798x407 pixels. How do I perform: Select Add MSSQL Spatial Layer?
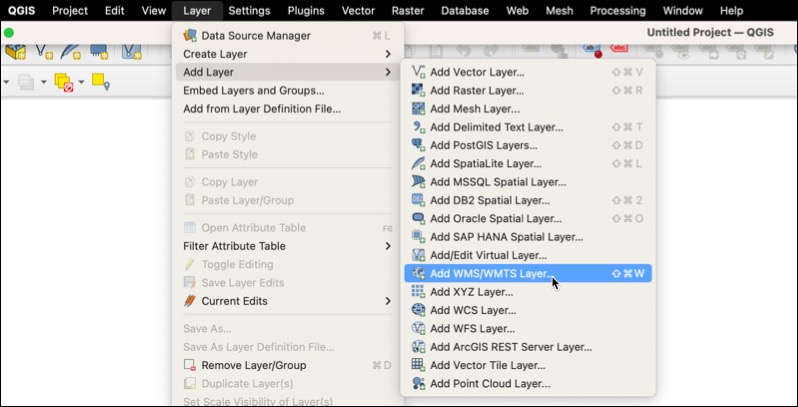528,182
